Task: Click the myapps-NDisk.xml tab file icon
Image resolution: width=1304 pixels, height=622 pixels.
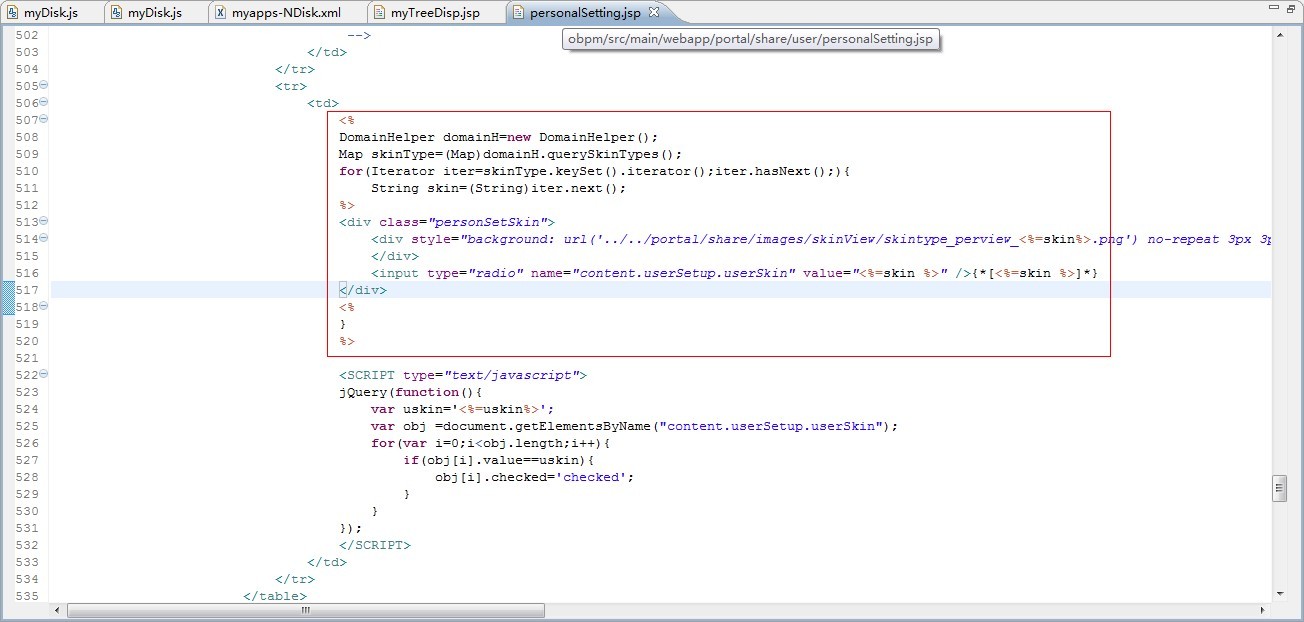Action: coord(221,13)
